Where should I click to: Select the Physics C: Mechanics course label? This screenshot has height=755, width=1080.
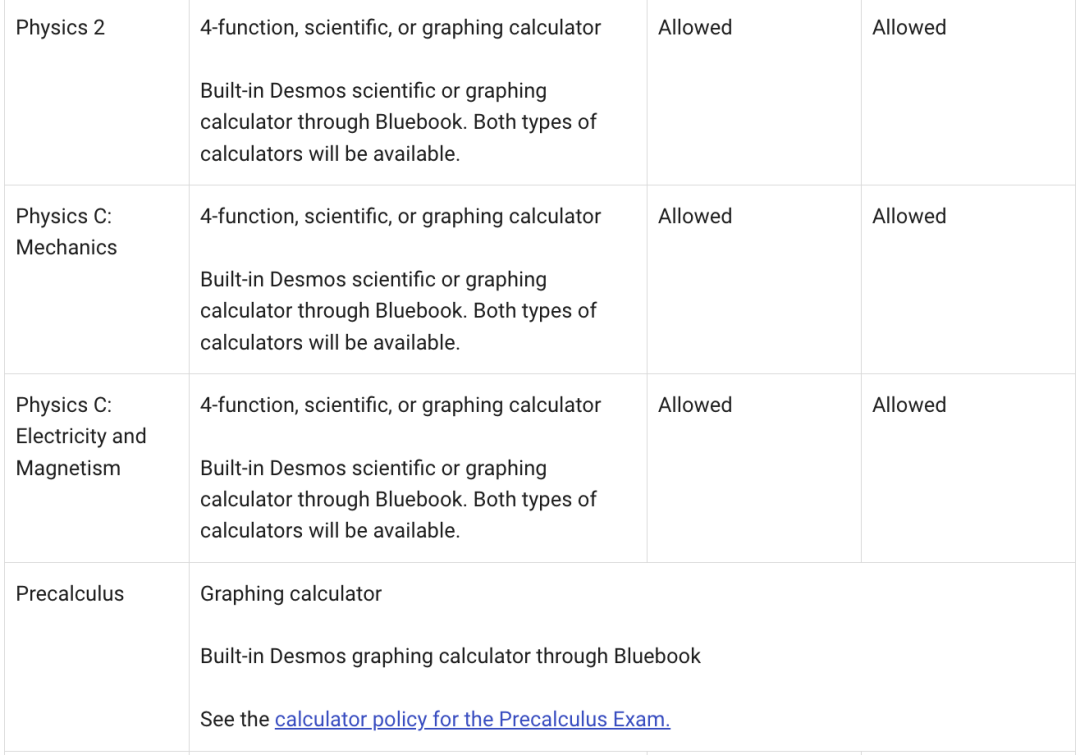tap(66, 232)
